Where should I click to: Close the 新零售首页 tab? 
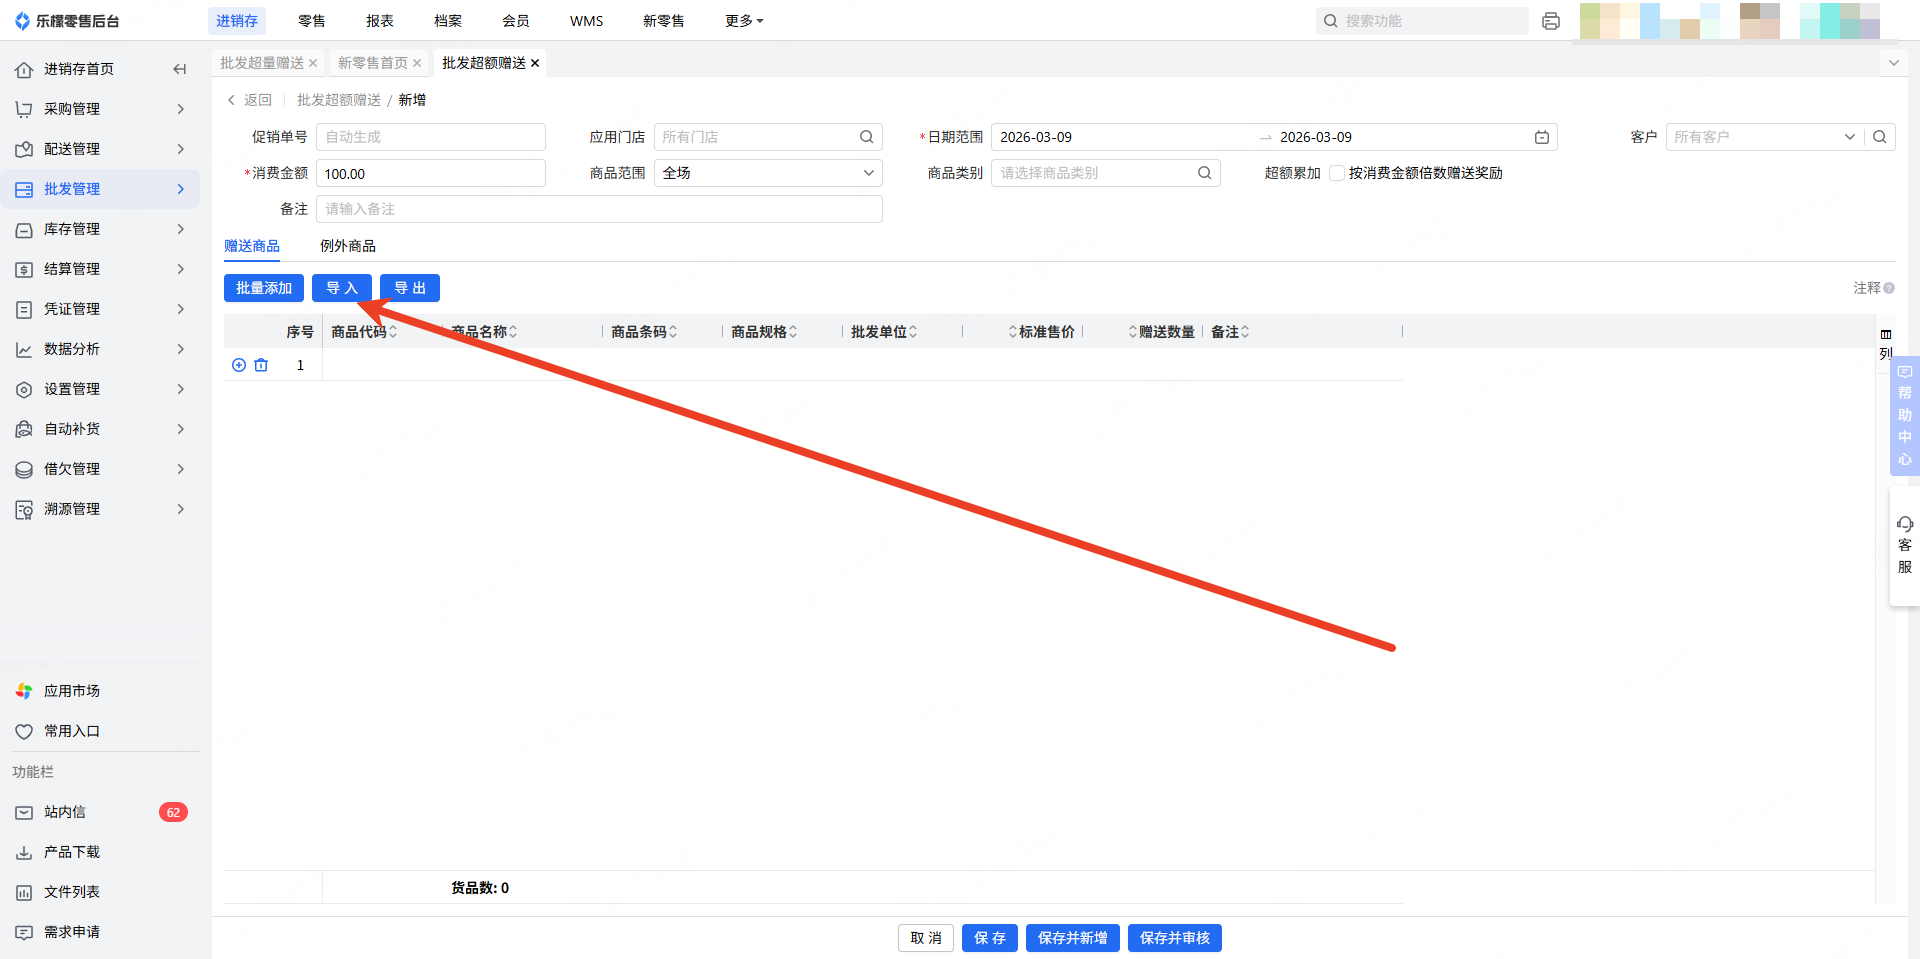[417, 63]
